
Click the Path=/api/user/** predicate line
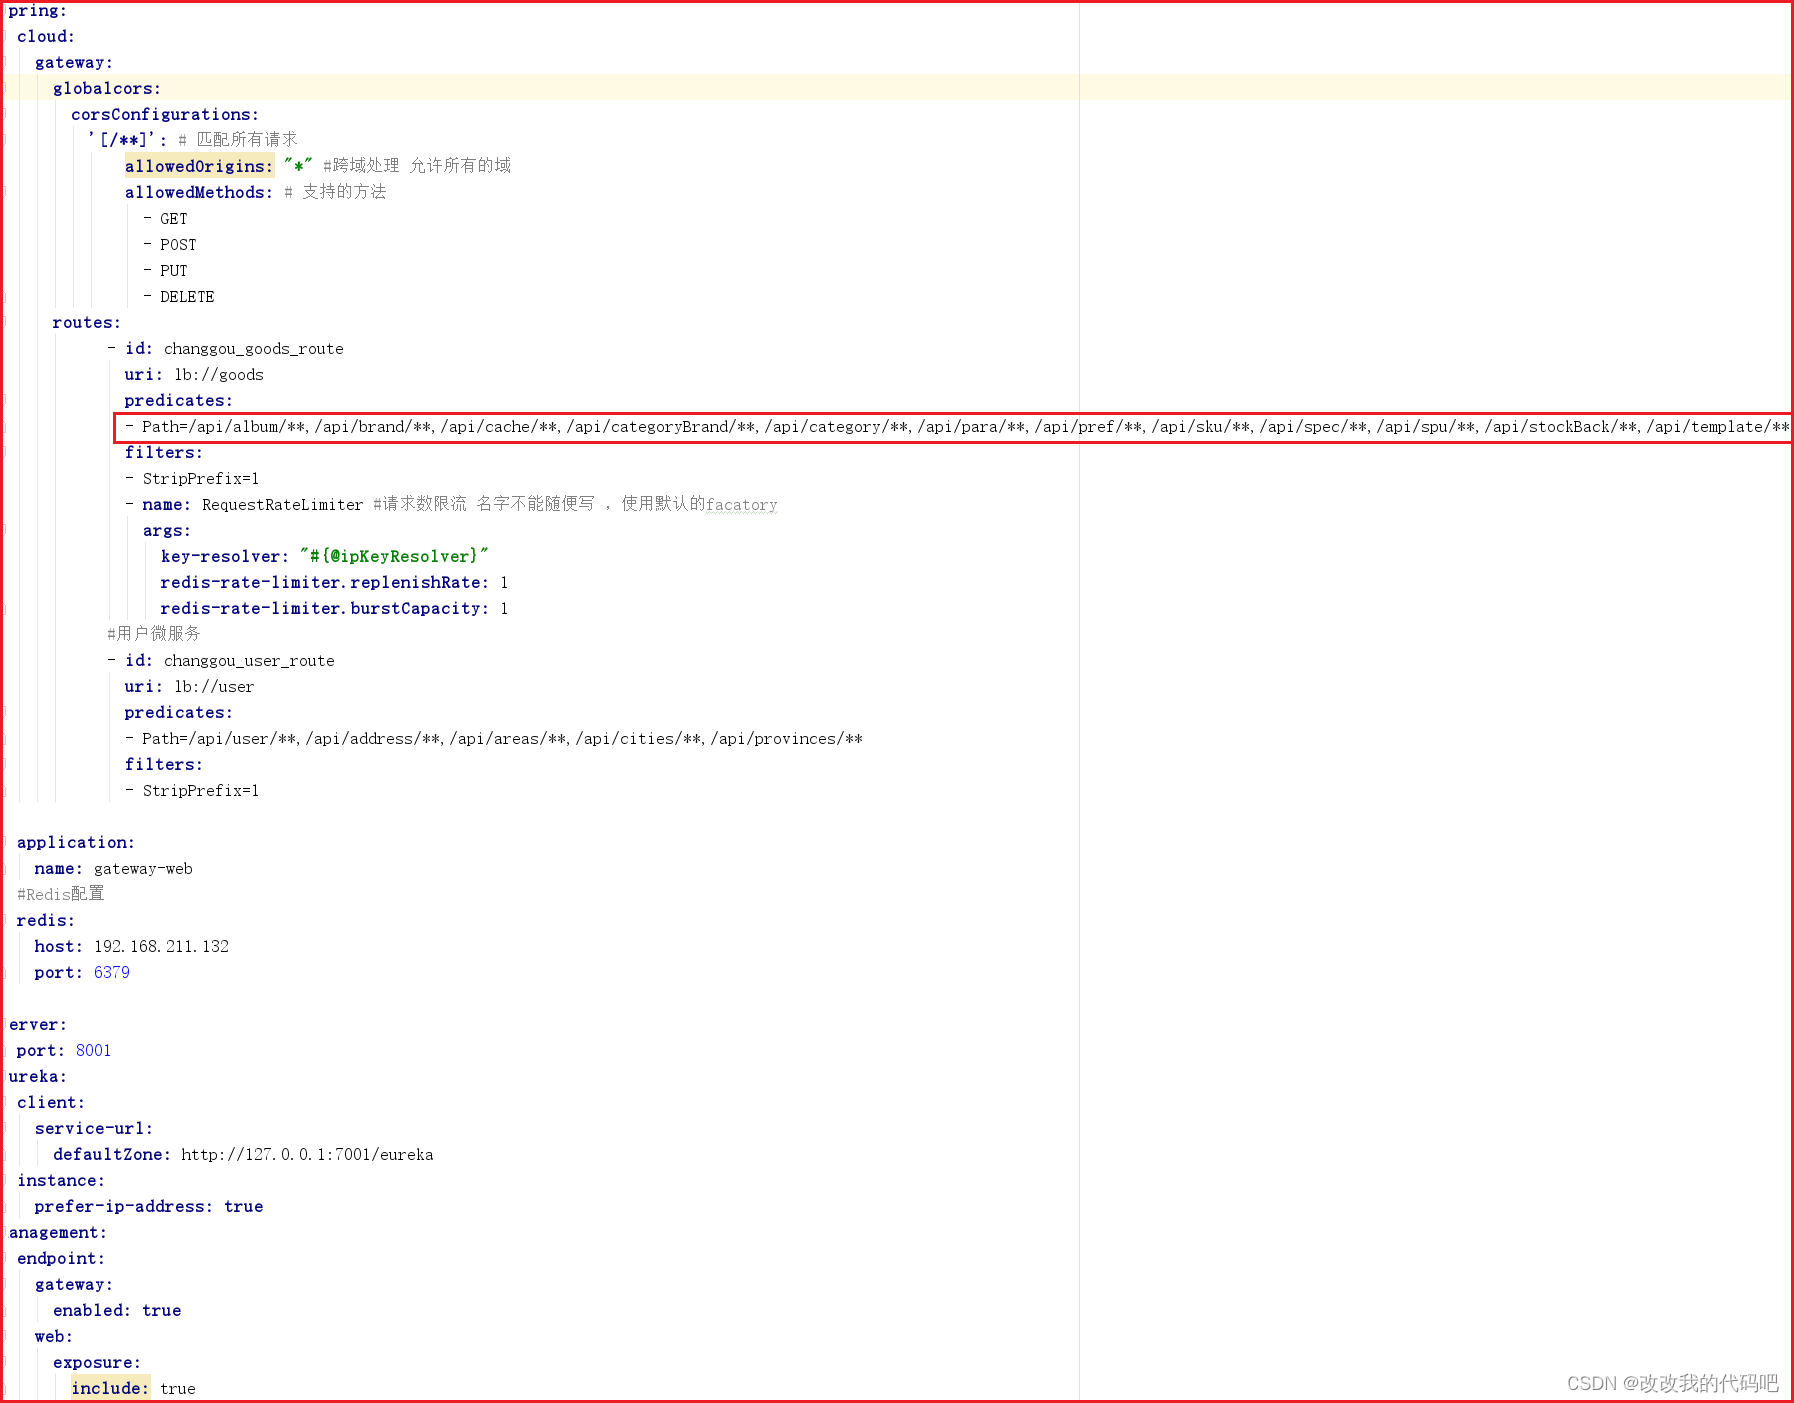coord(494,738)
